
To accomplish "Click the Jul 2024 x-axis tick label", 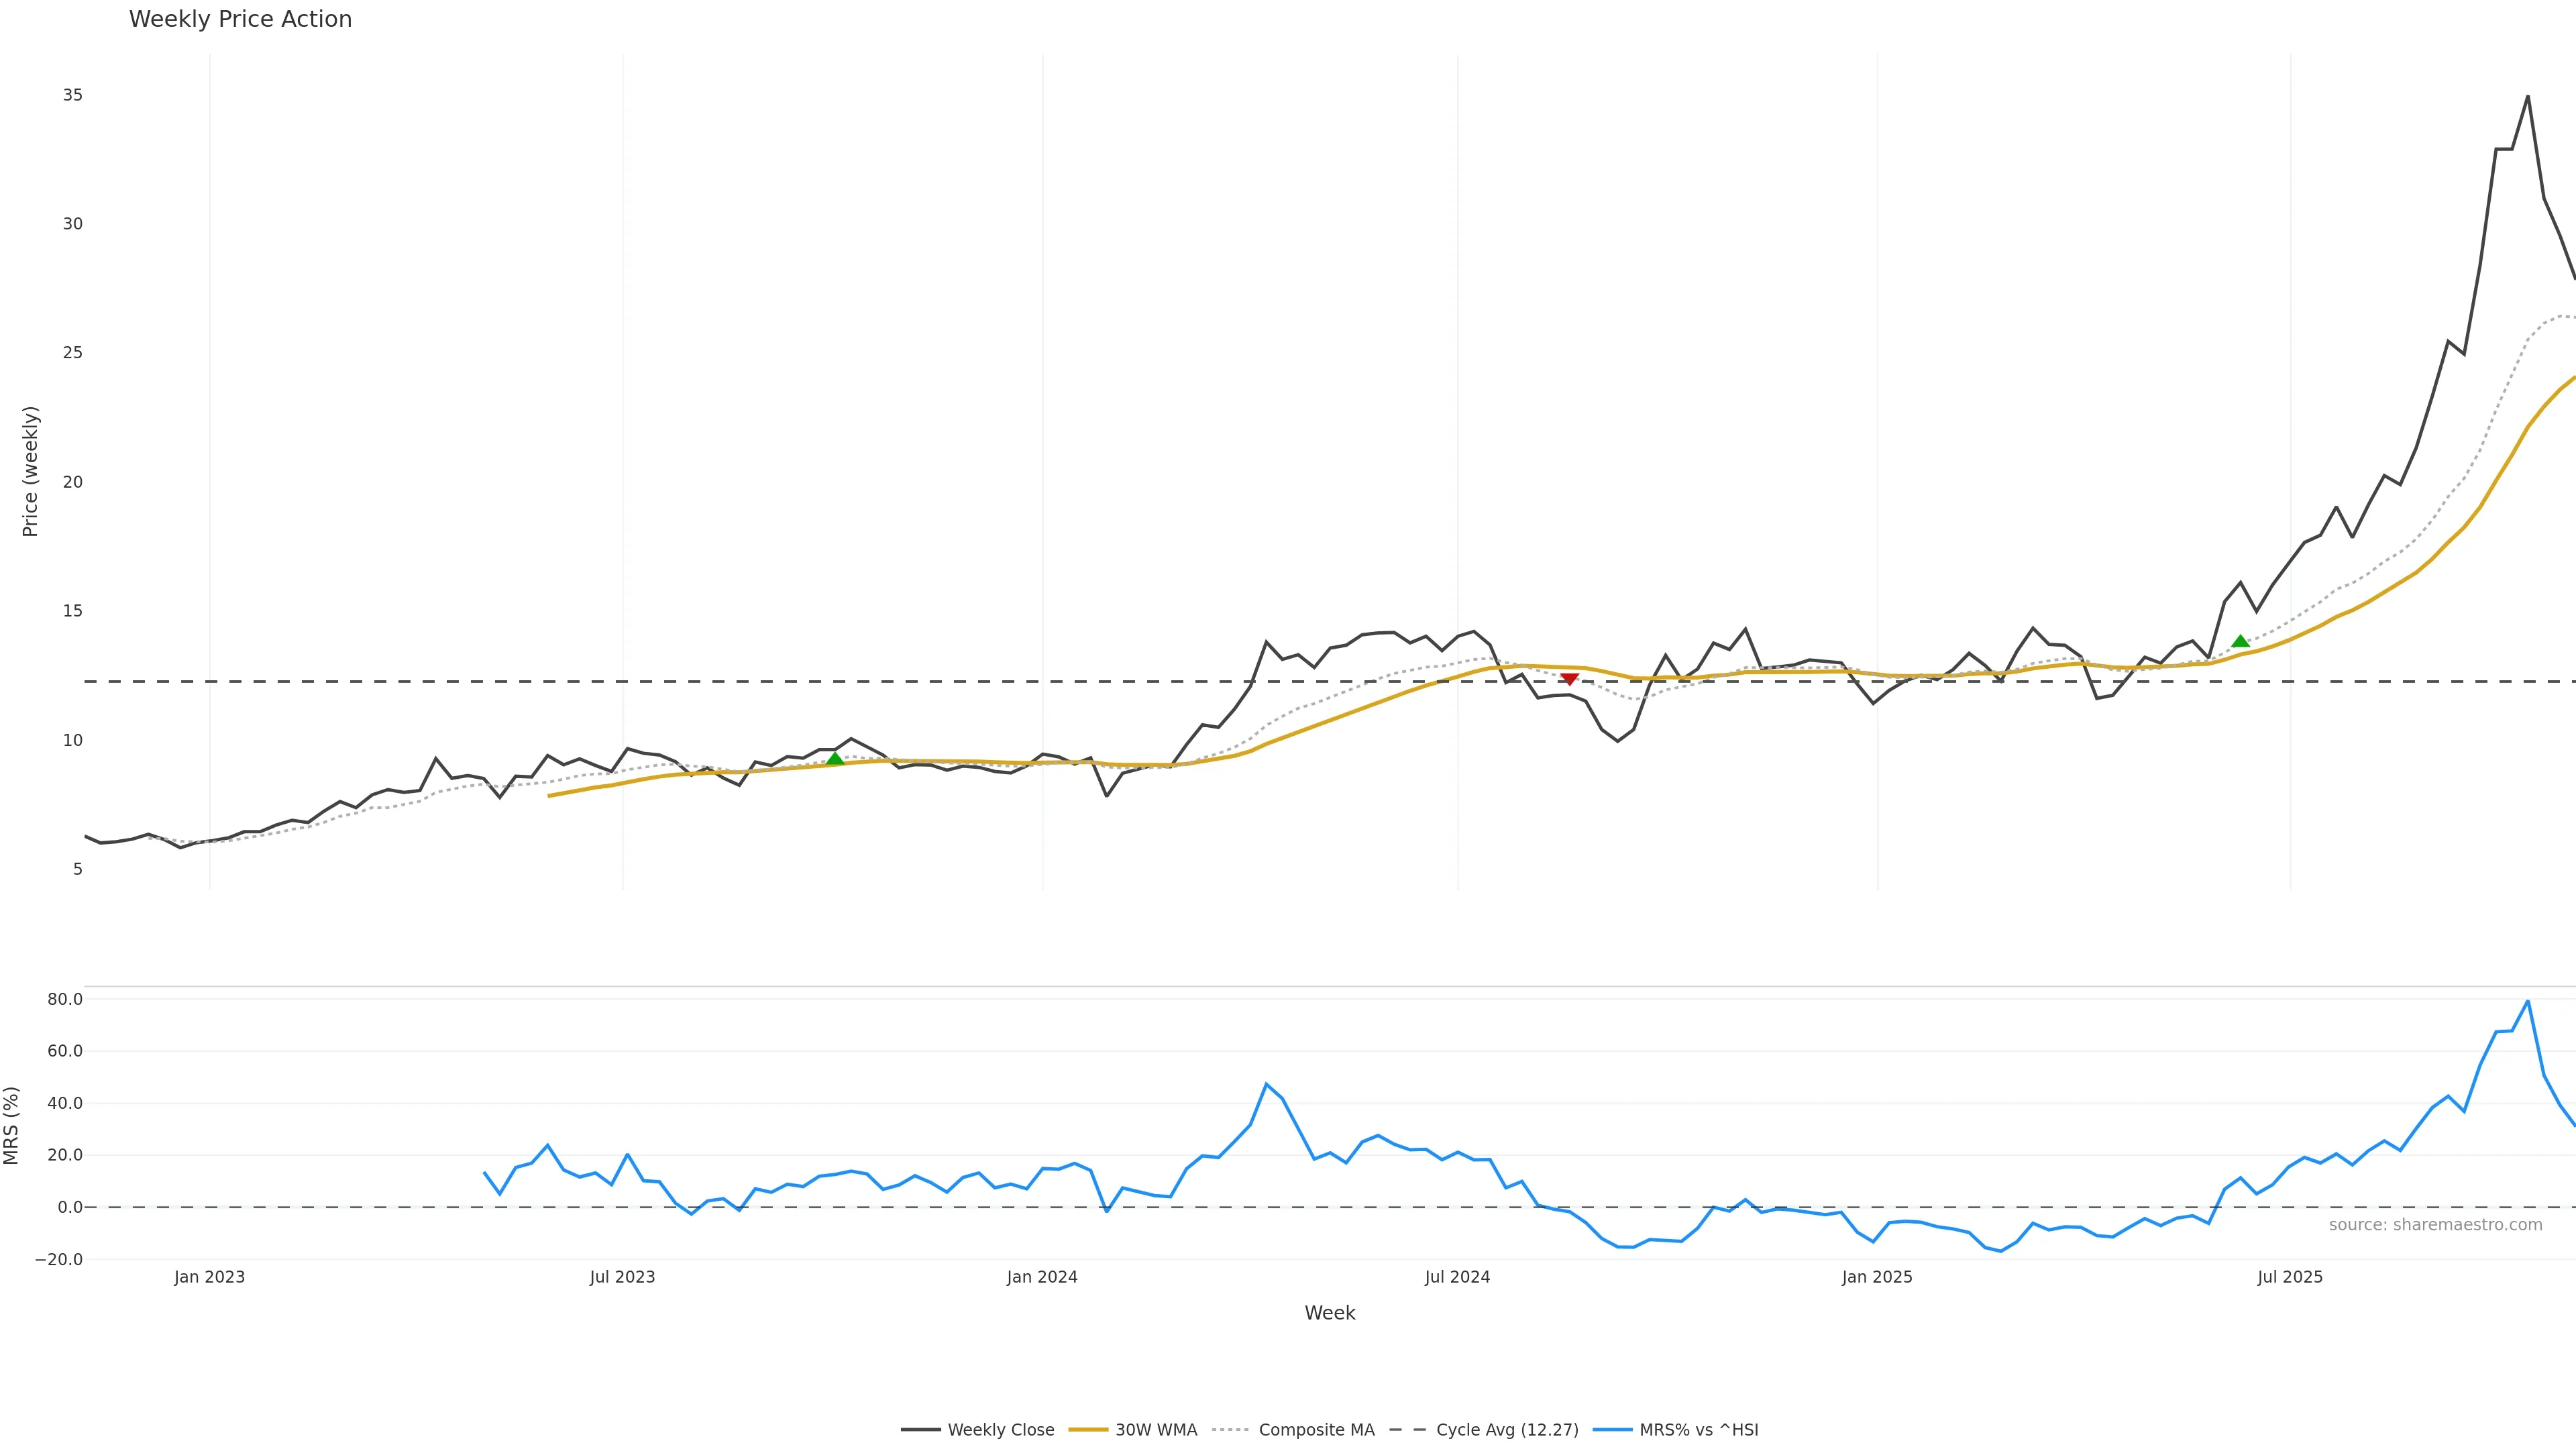I will coord(1457,1277).
